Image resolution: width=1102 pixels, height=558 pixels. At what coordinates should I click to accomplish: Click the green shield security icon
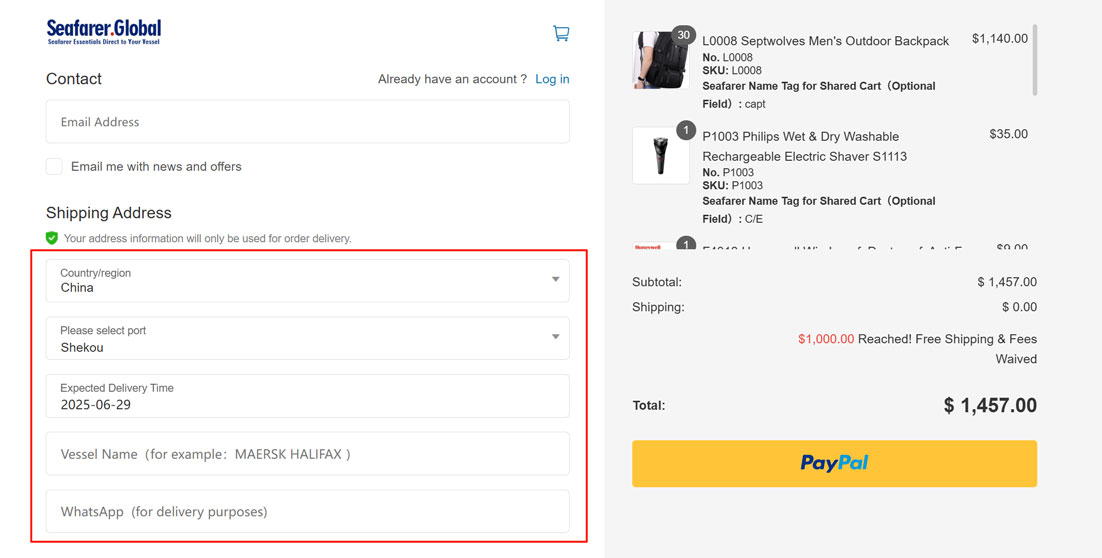click(52, 238)
